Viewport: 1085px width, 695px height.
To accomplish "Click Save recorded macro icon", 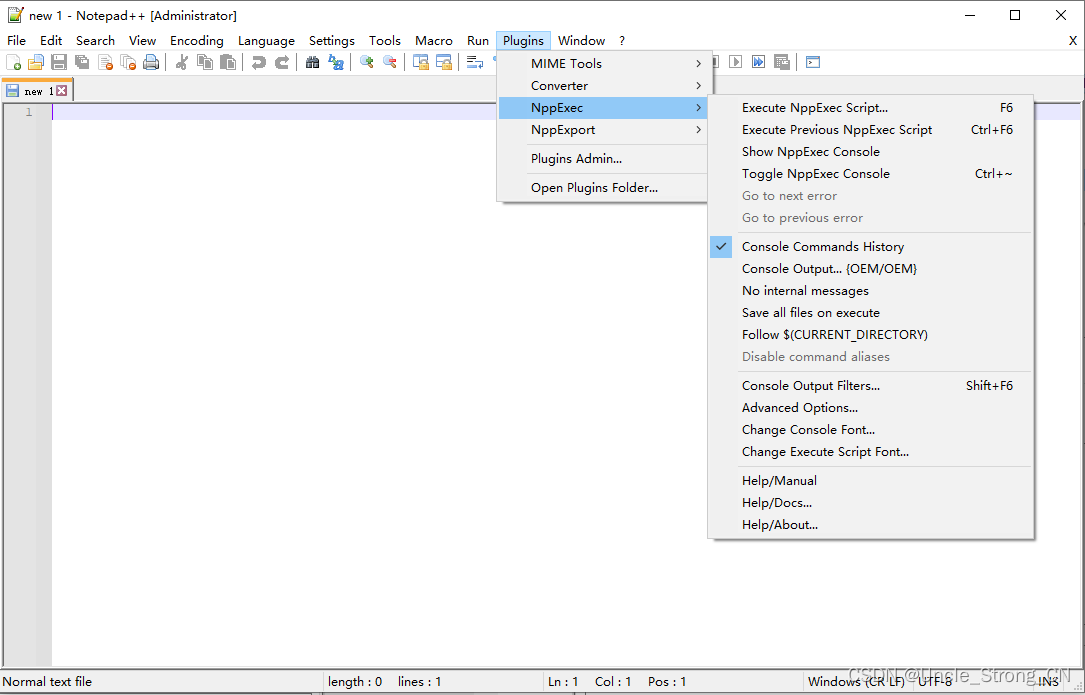I will tap(781, 62).
